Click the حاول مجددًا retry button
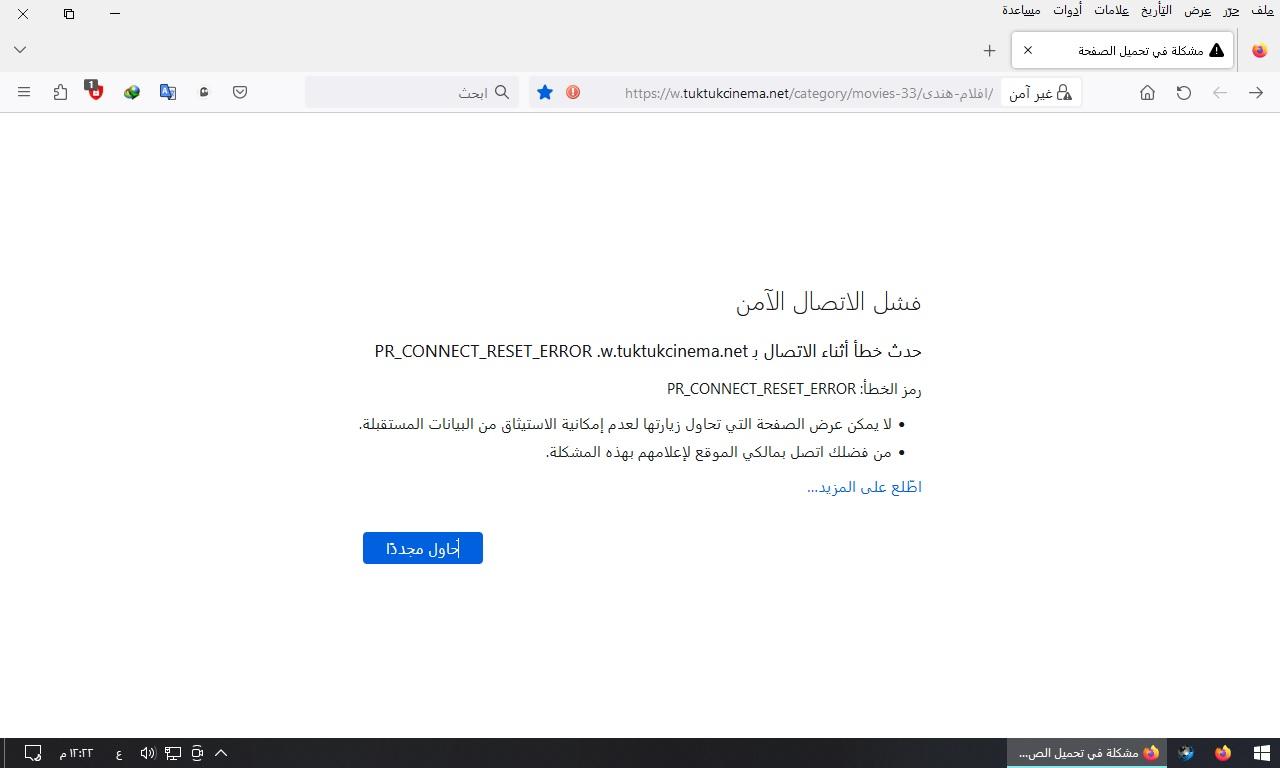The height and width of the screenshot is (768, 1280). 423,548
